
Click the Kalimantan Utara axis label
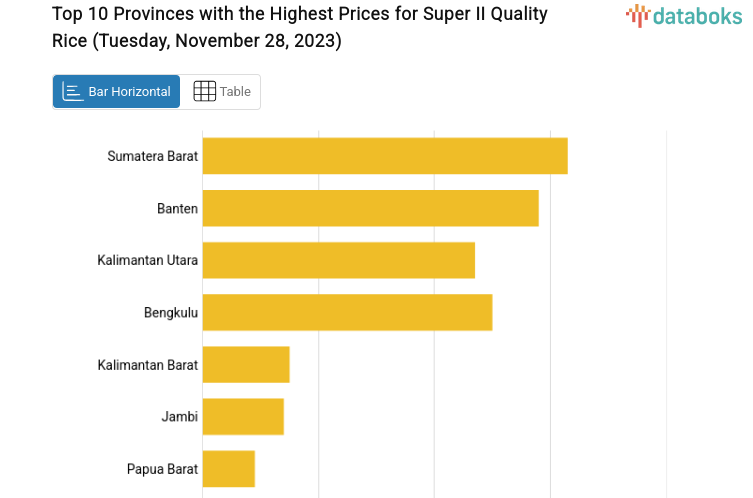pos(148,260)
